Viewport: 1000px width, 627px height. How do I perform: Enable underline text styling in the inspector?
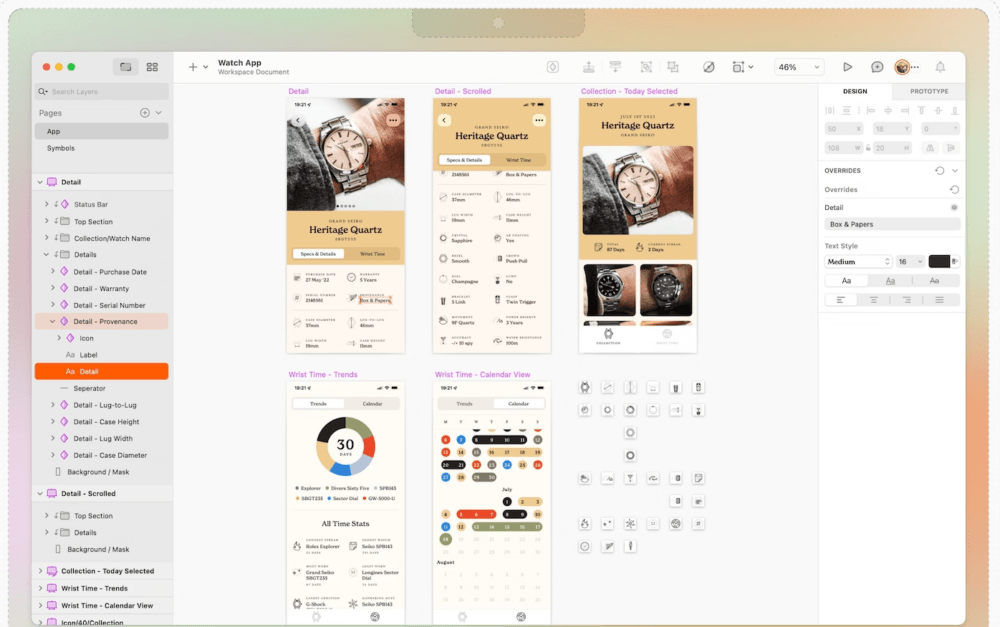click(890, 281)
